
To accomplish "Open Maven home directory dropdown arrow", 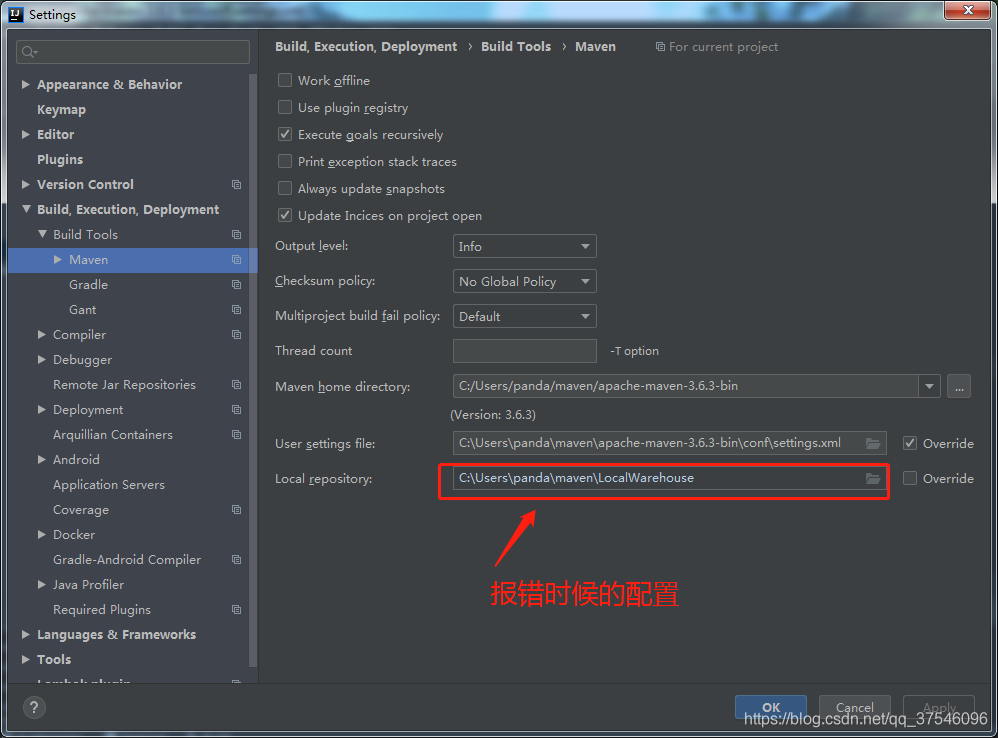I will 929,386.
